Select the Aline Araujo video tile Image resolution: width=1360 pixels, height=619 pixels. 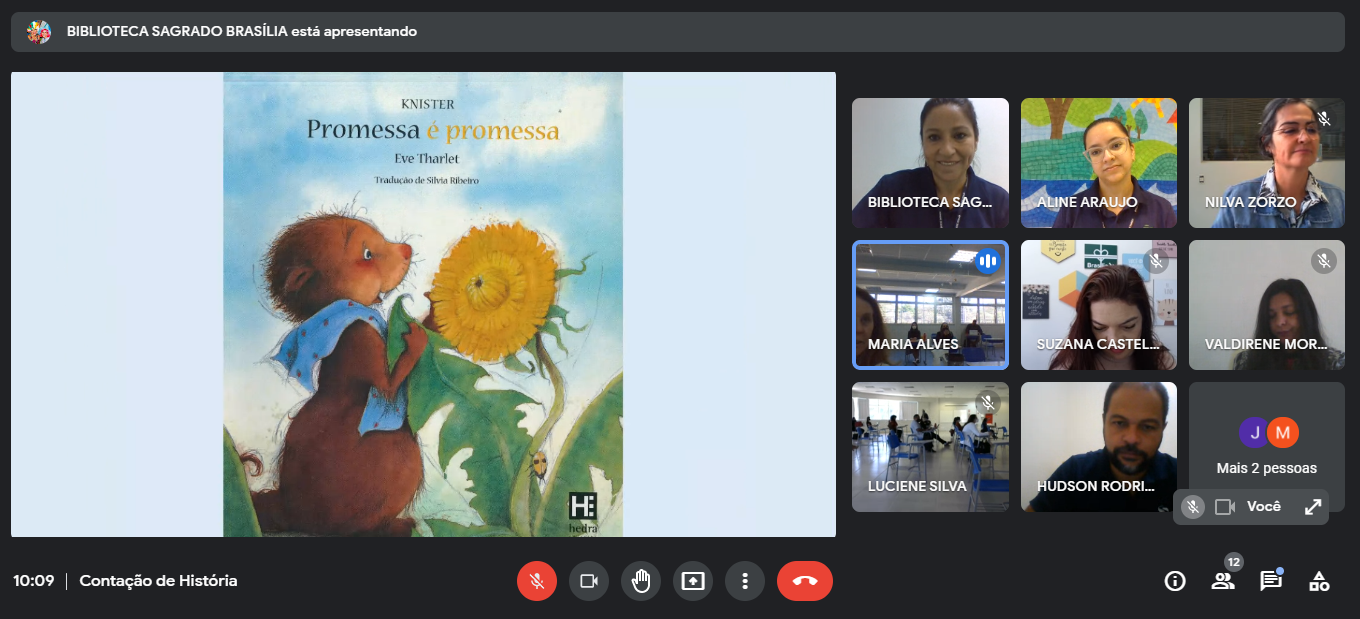coord(1098,162)
